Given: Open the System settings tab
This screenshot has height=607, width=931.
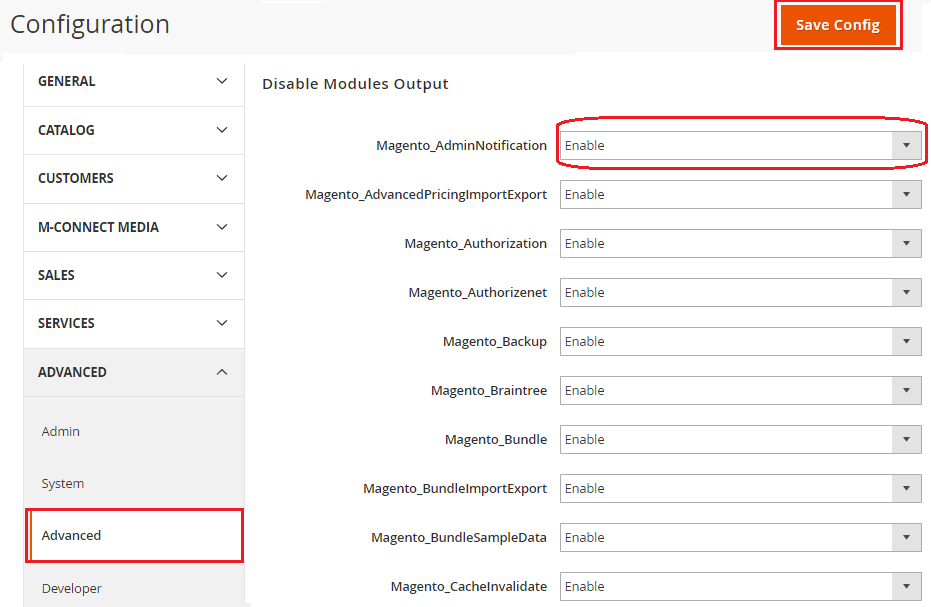Looking at the screenshot, I should tap(63, 484).
